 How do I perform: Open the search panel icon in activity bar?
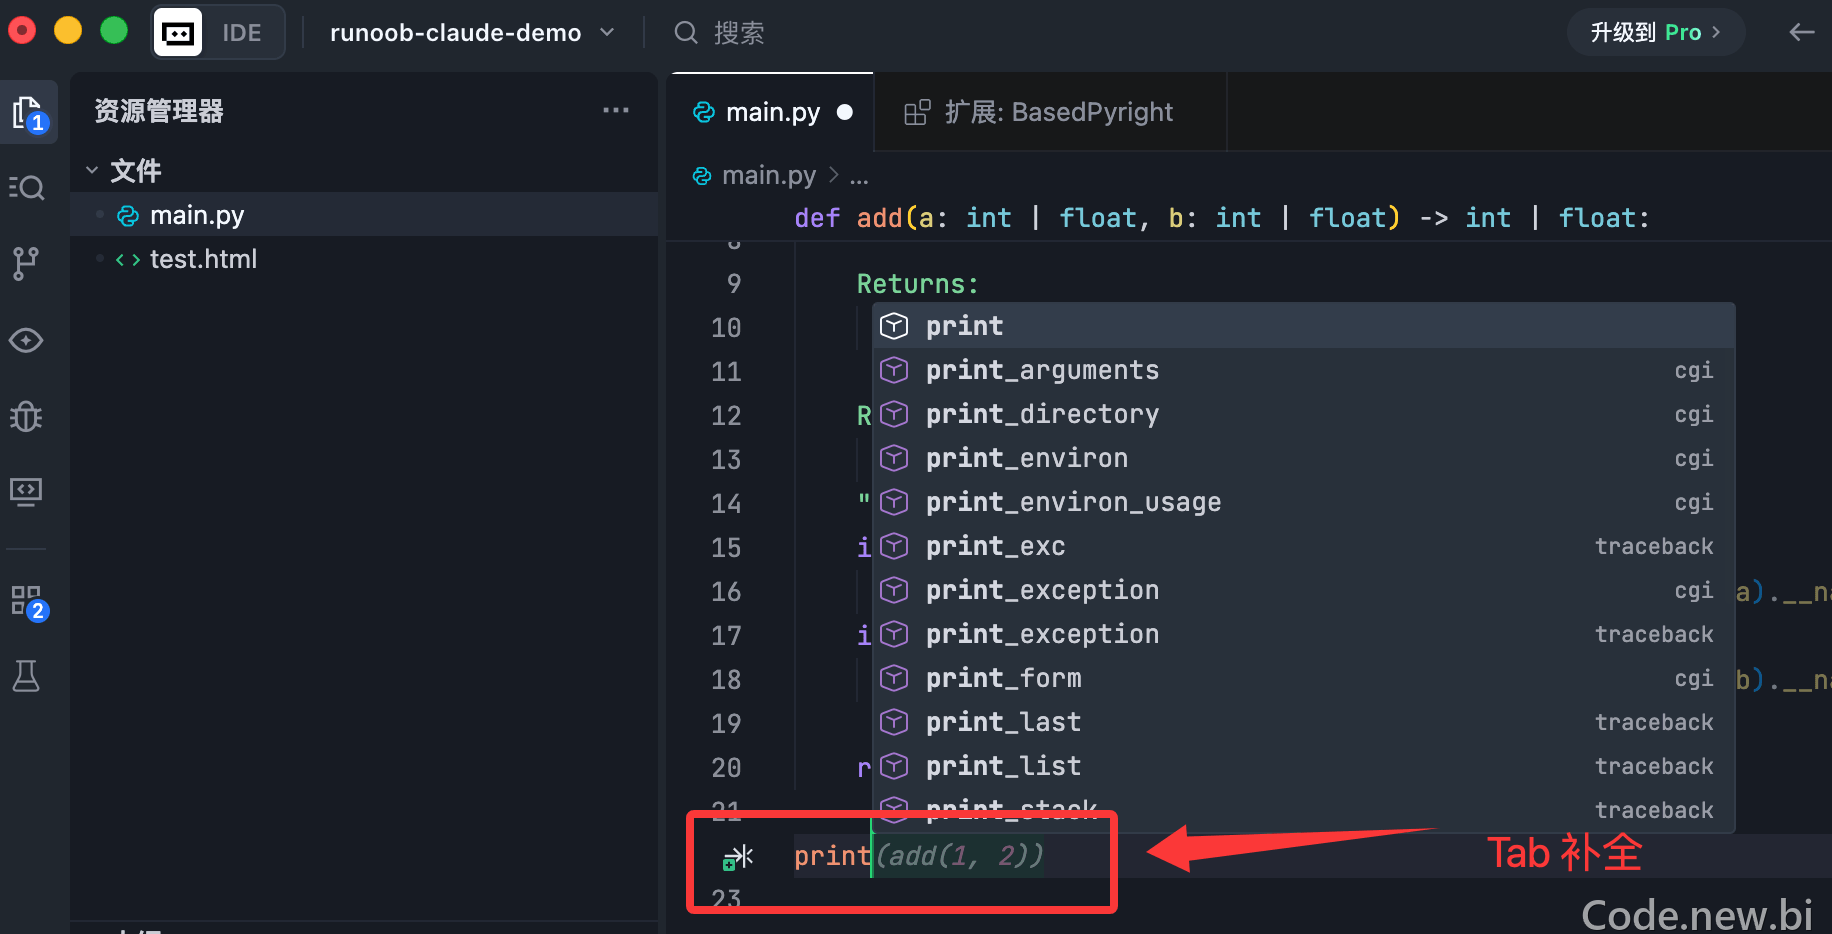click(x=26, y=188)
